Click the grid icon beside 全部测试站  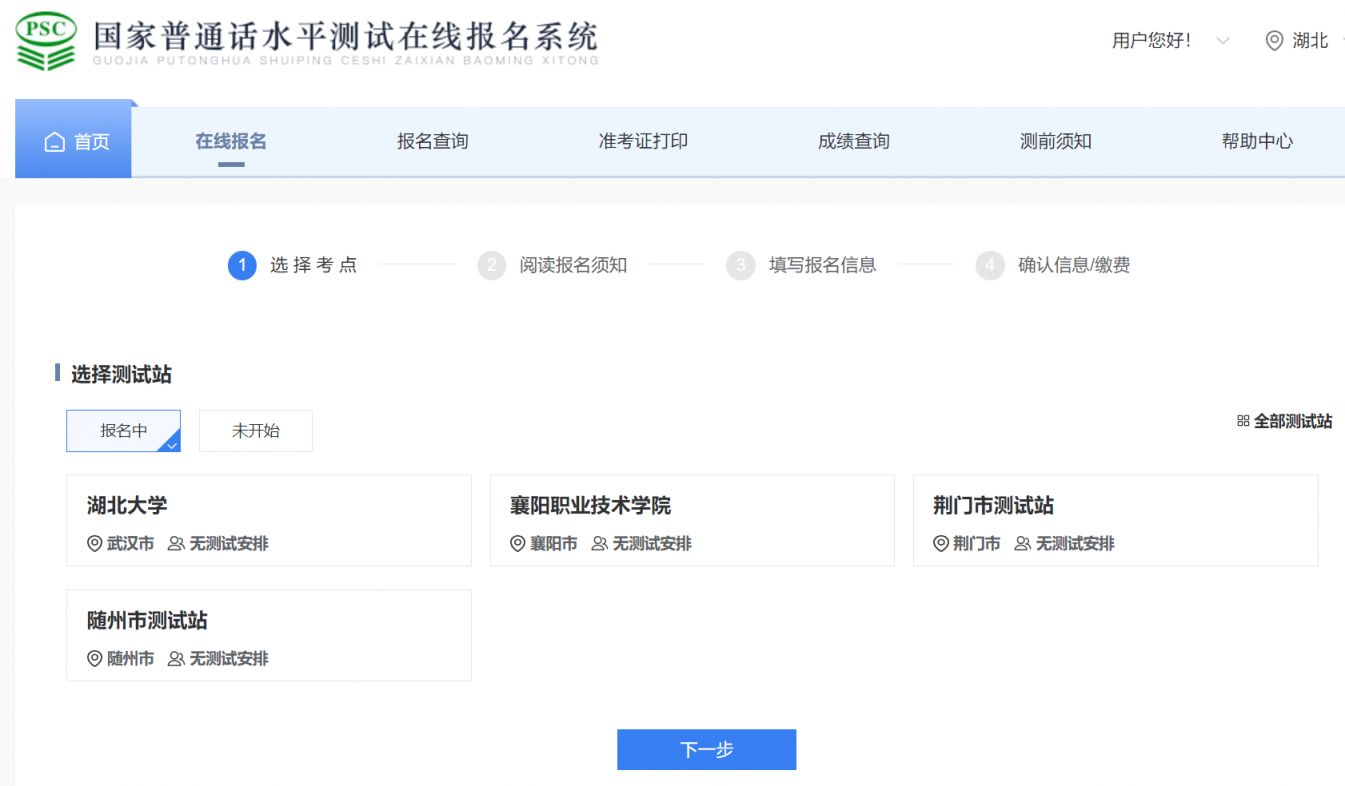coord(1243,422)
